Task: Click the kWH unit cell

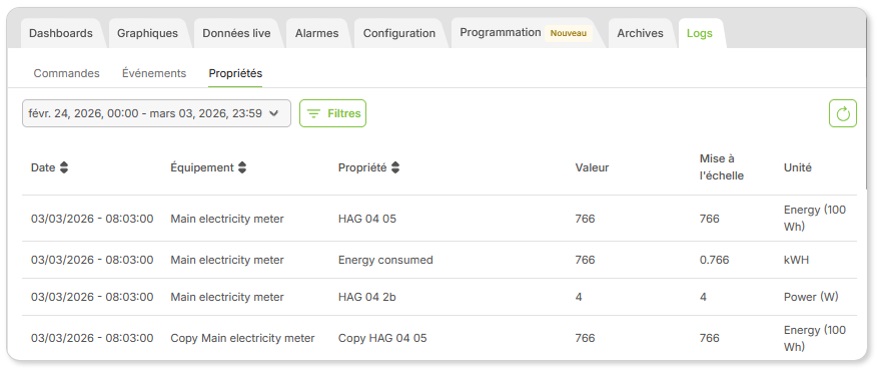Action: [x=797, y=260]
